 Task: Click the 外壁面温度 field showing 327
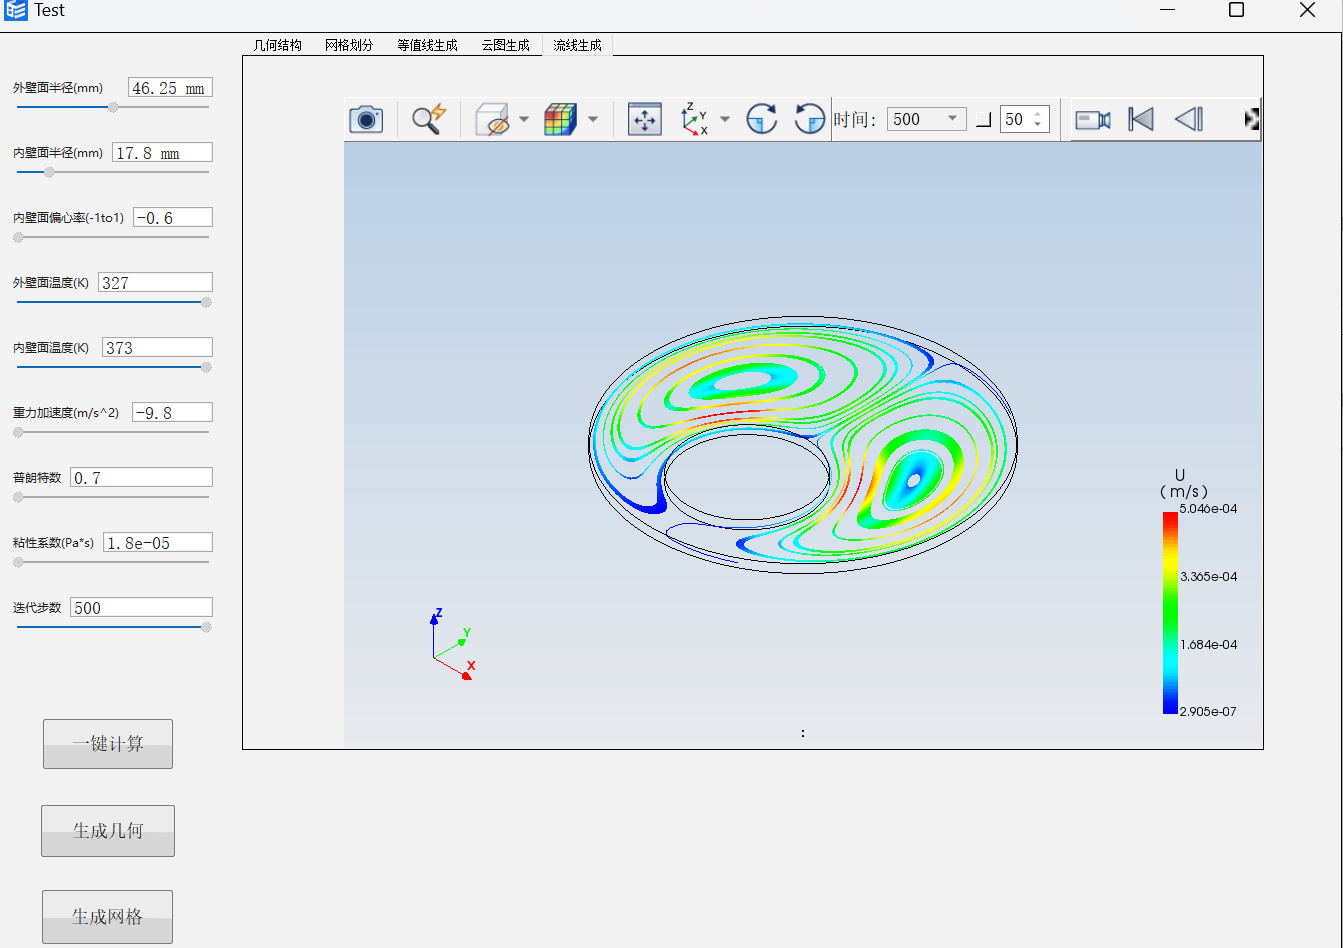(x=155, y=283)
